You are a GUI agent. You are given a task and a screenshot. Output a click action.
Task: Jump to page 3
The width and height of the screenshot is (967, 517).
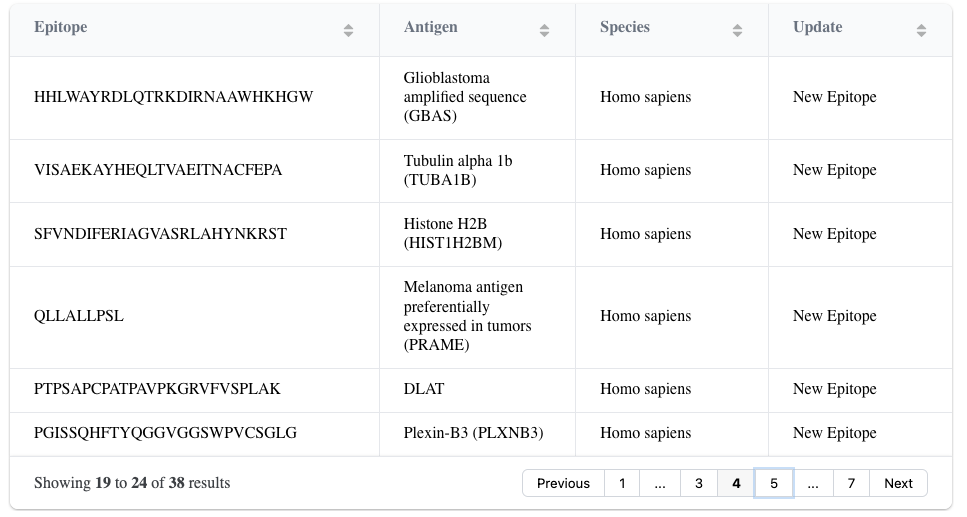tap(699, 483)
